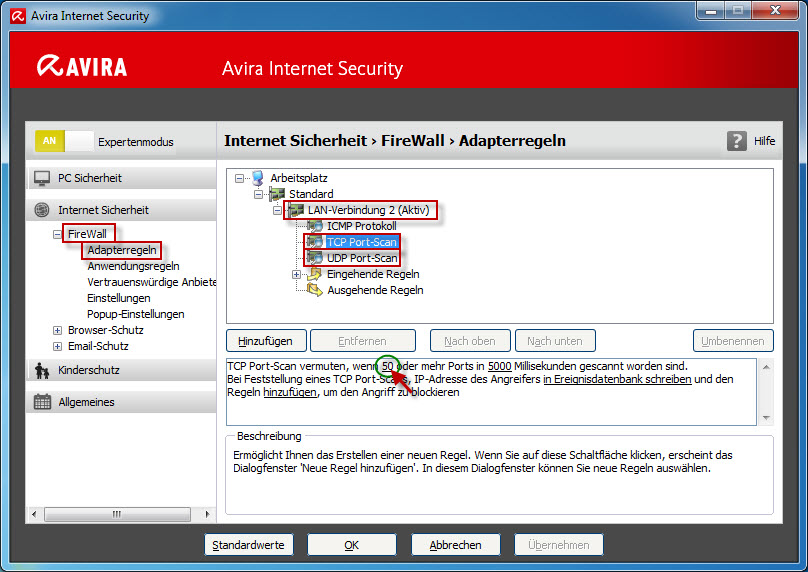Image resolution: width=808 pixels, height=572 pixels.
Task: Click the Hinzufügen button
Action: [266, 341]
